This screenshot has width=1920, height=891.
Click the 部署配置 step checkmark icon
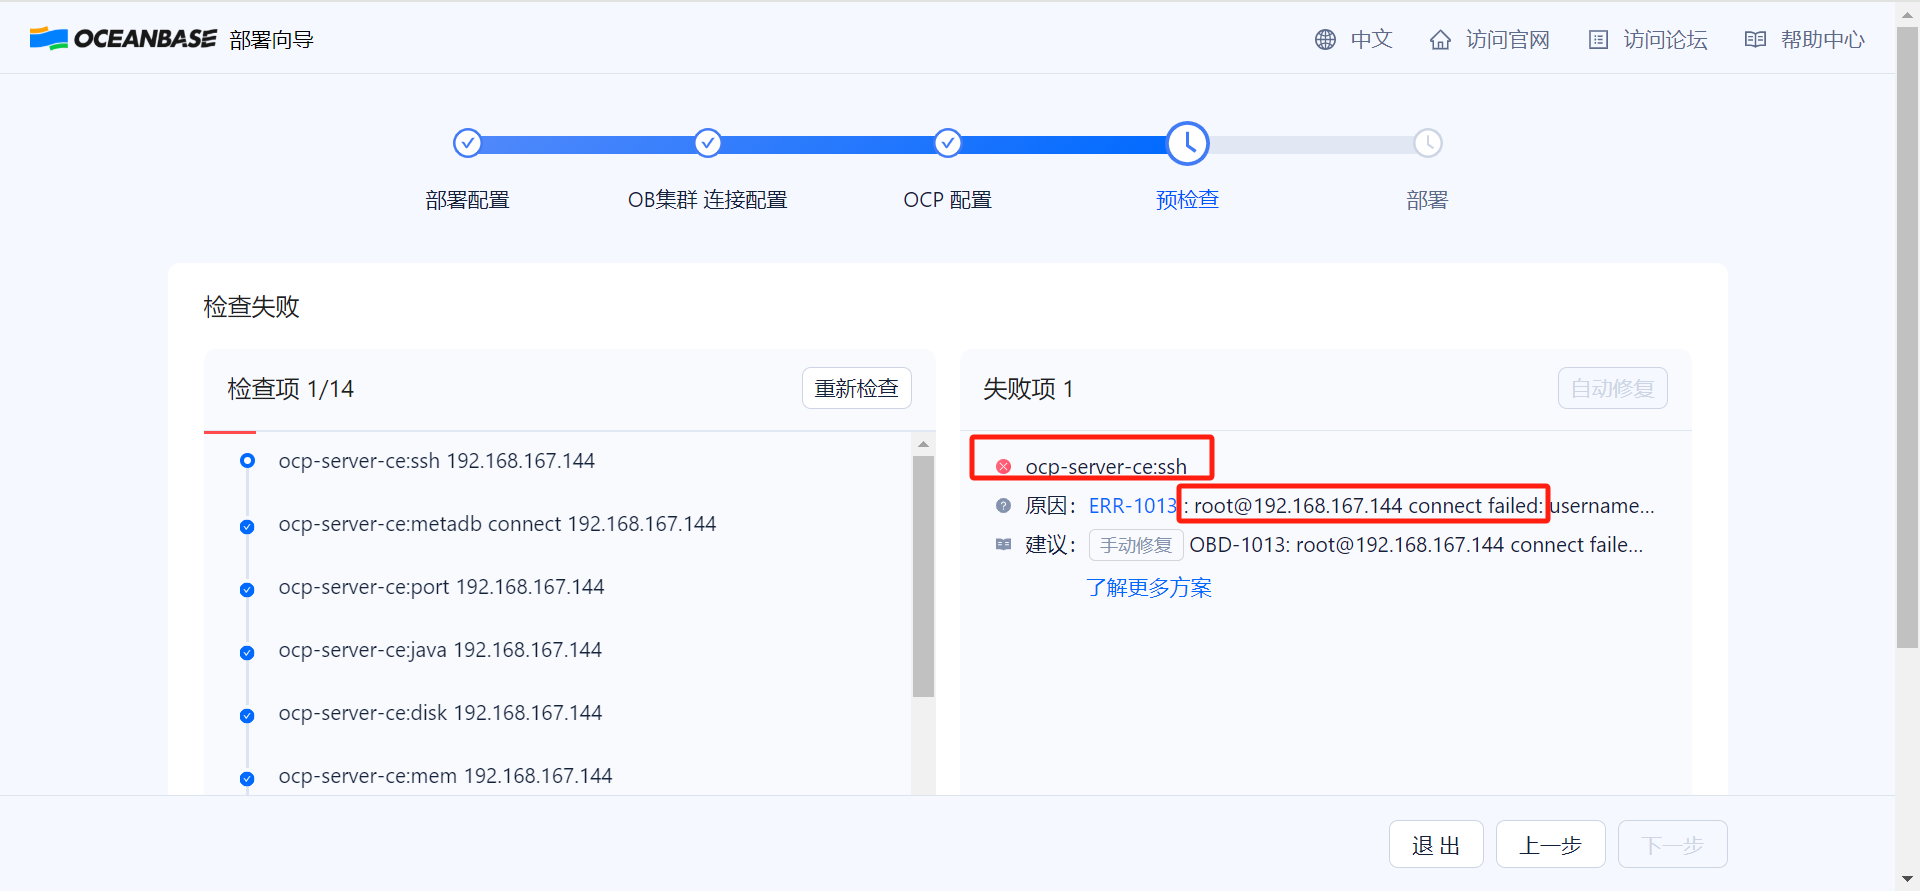[467, 143]
